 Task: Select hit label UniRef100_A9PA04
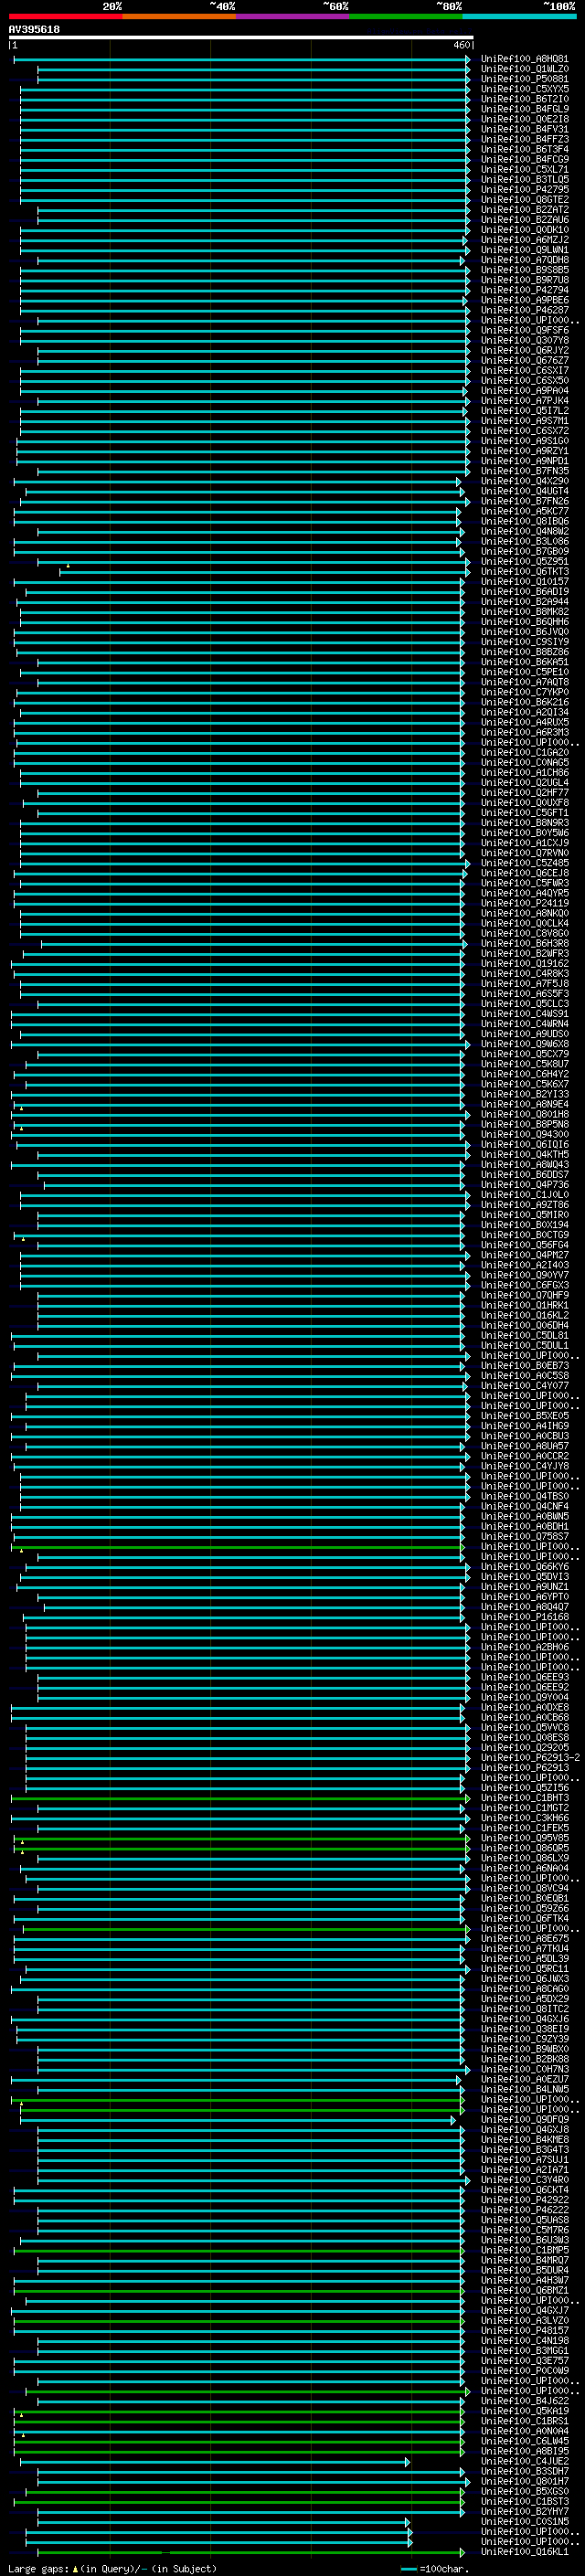tap(524, 390)
